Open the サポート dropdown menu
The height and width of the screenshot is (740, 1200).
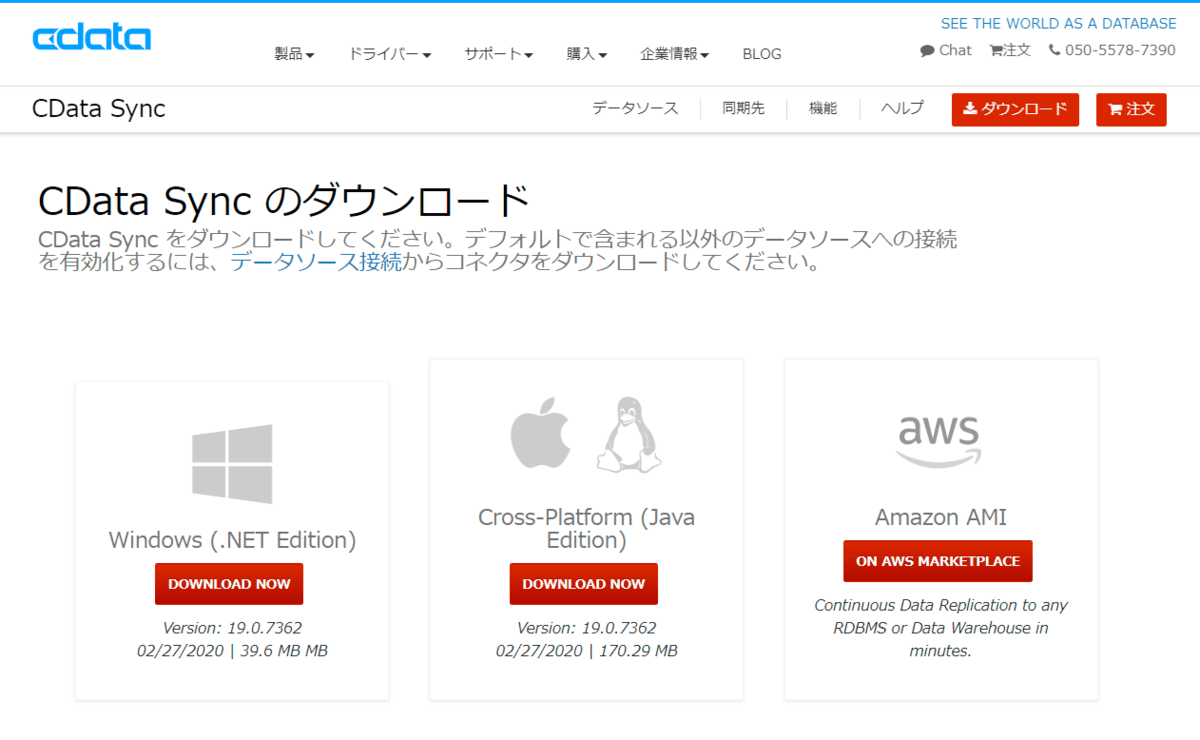[498, 54]
